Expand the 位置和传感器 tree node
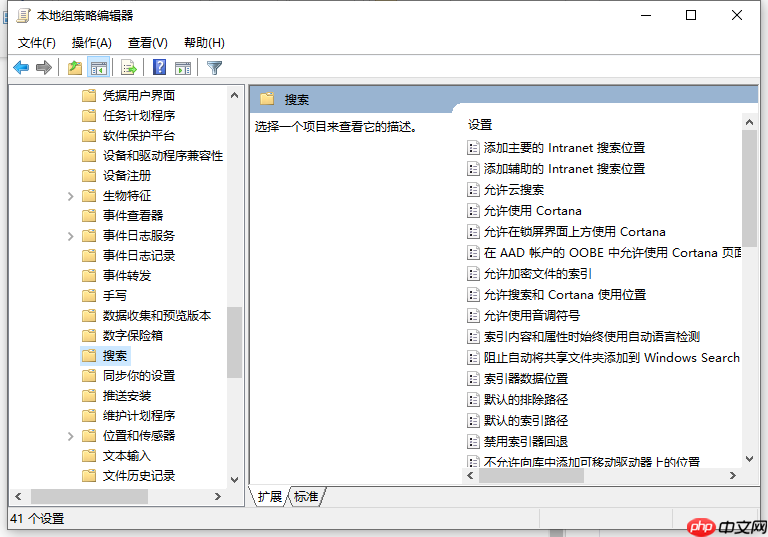The width and height of the screenshot is (768, 537). 71,436
